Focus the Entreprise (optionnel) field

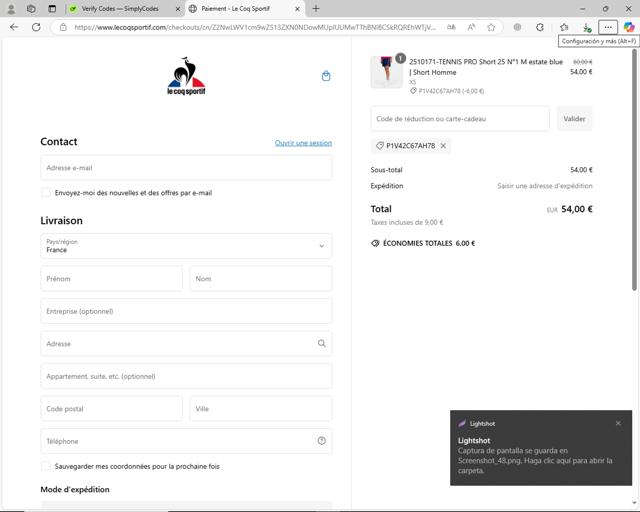[x=186, y=311]
